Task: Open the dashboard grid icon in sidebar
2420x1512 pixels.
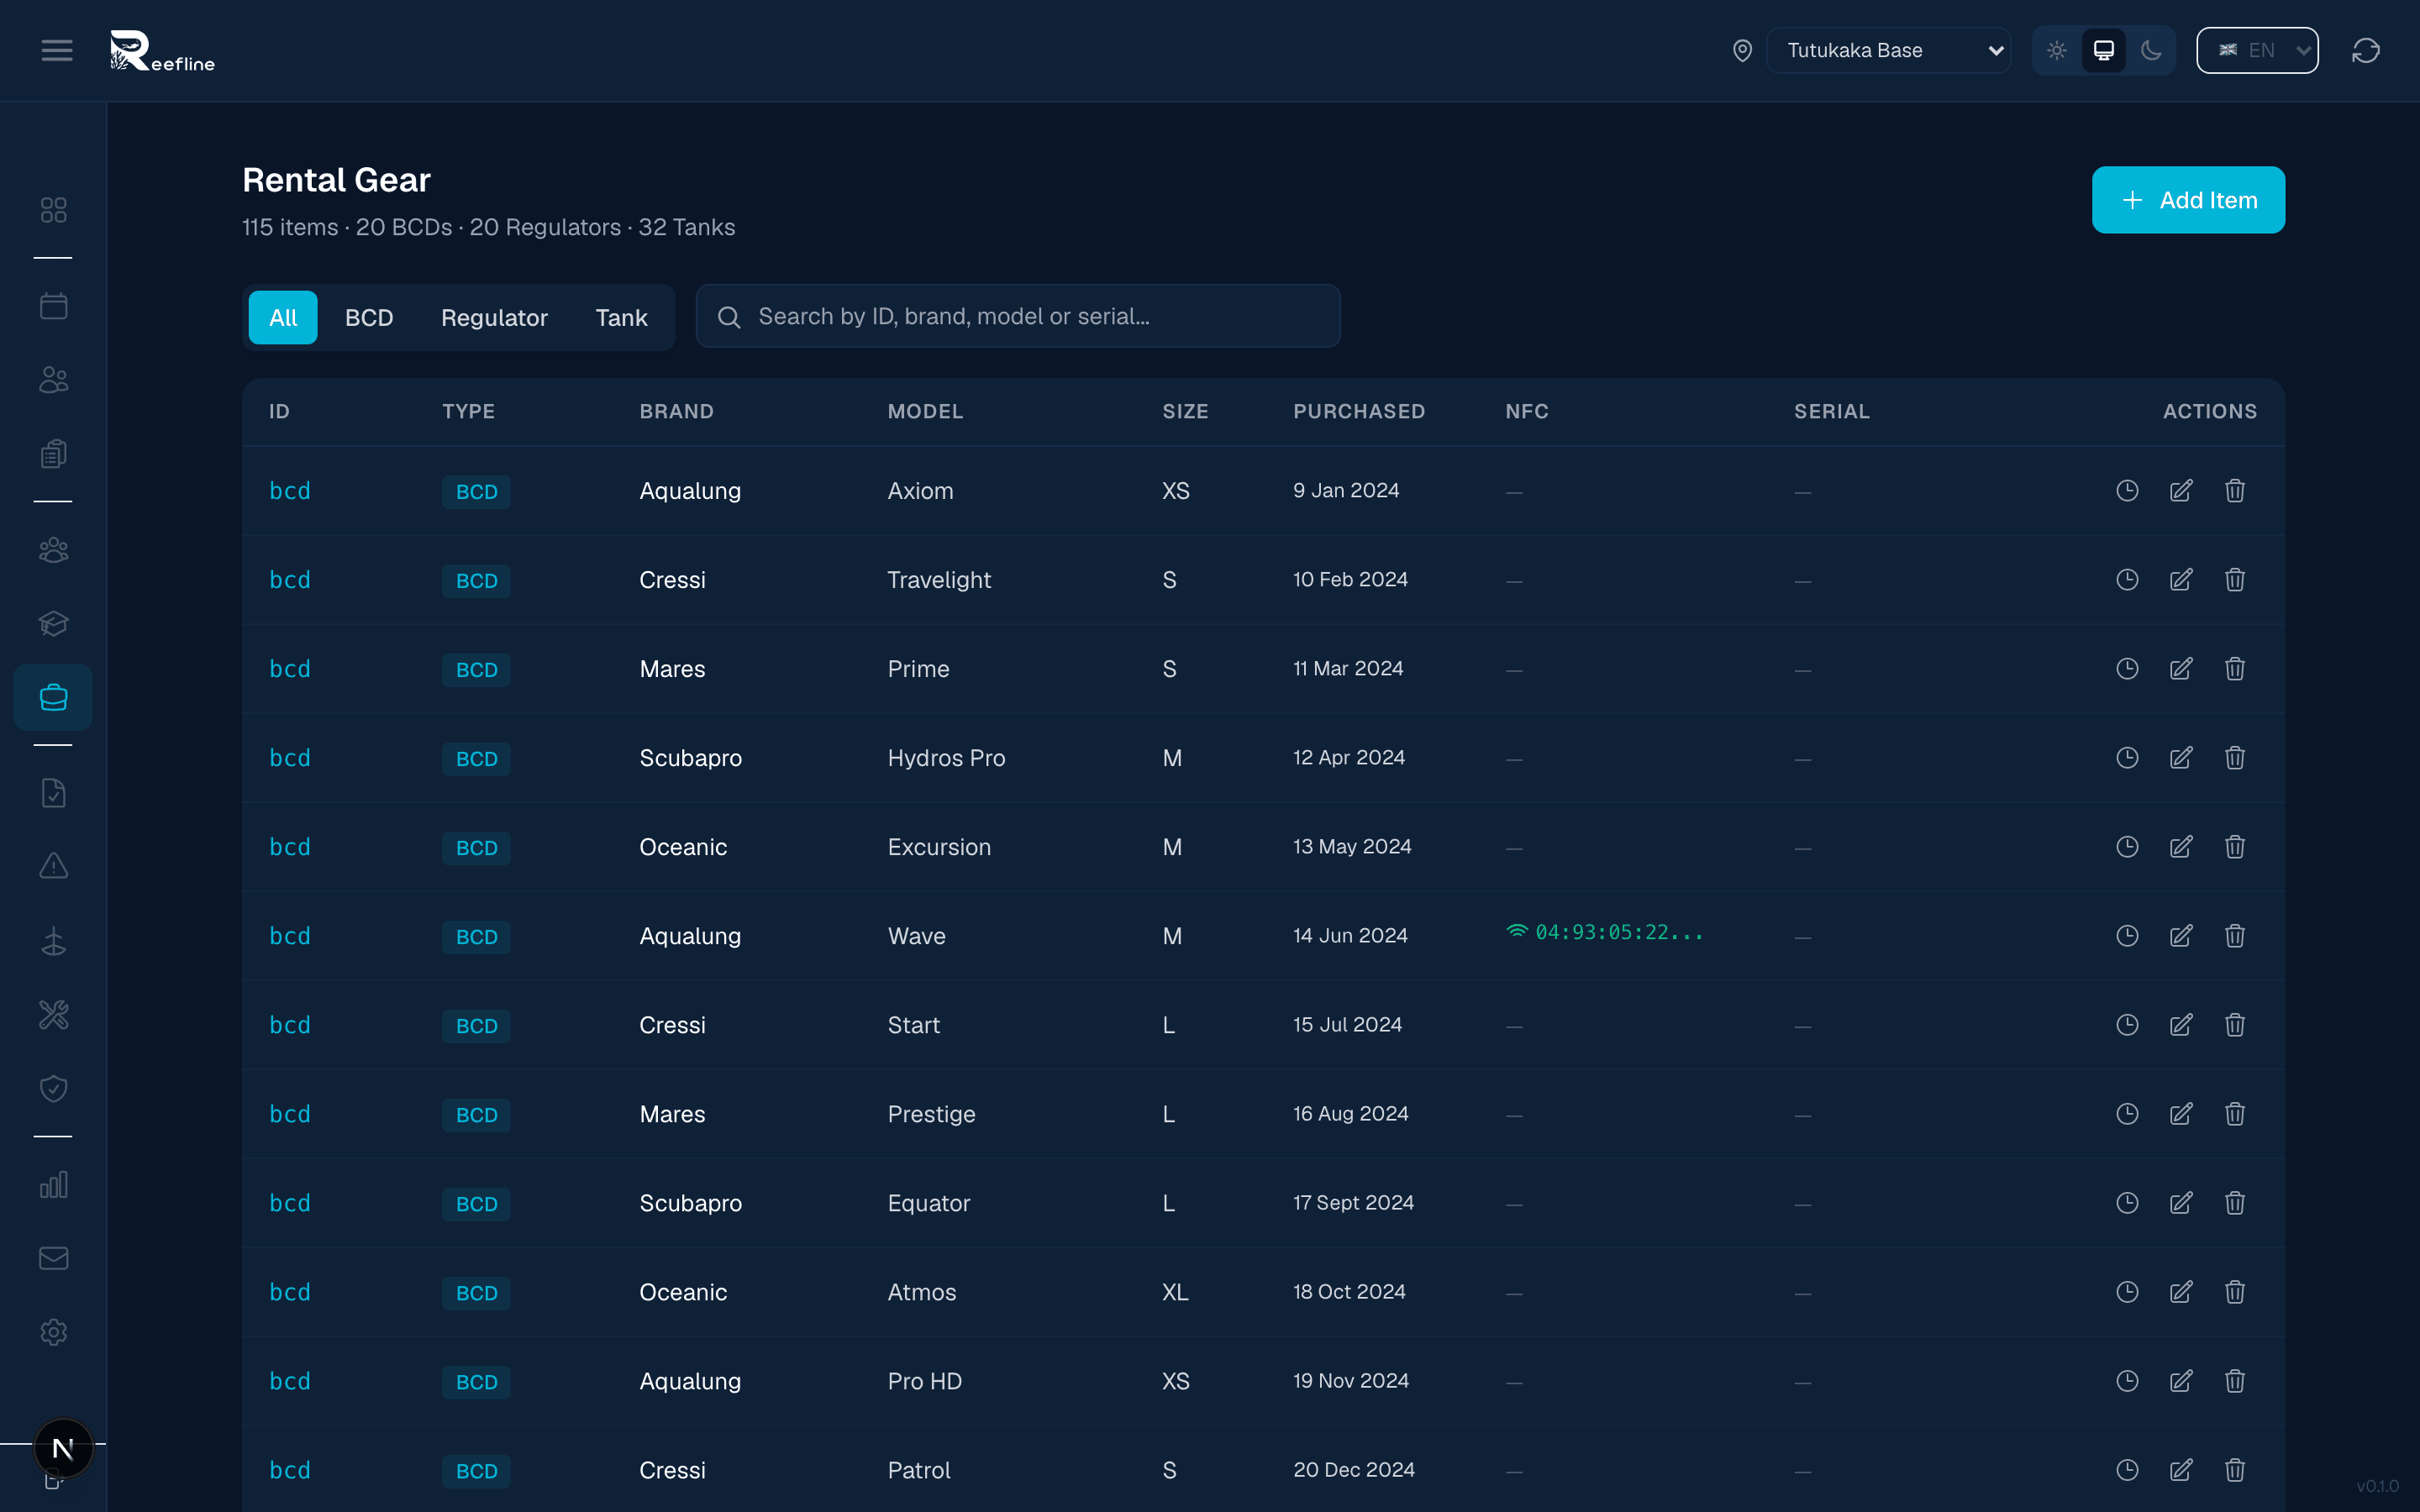Action: coord(54,210)
